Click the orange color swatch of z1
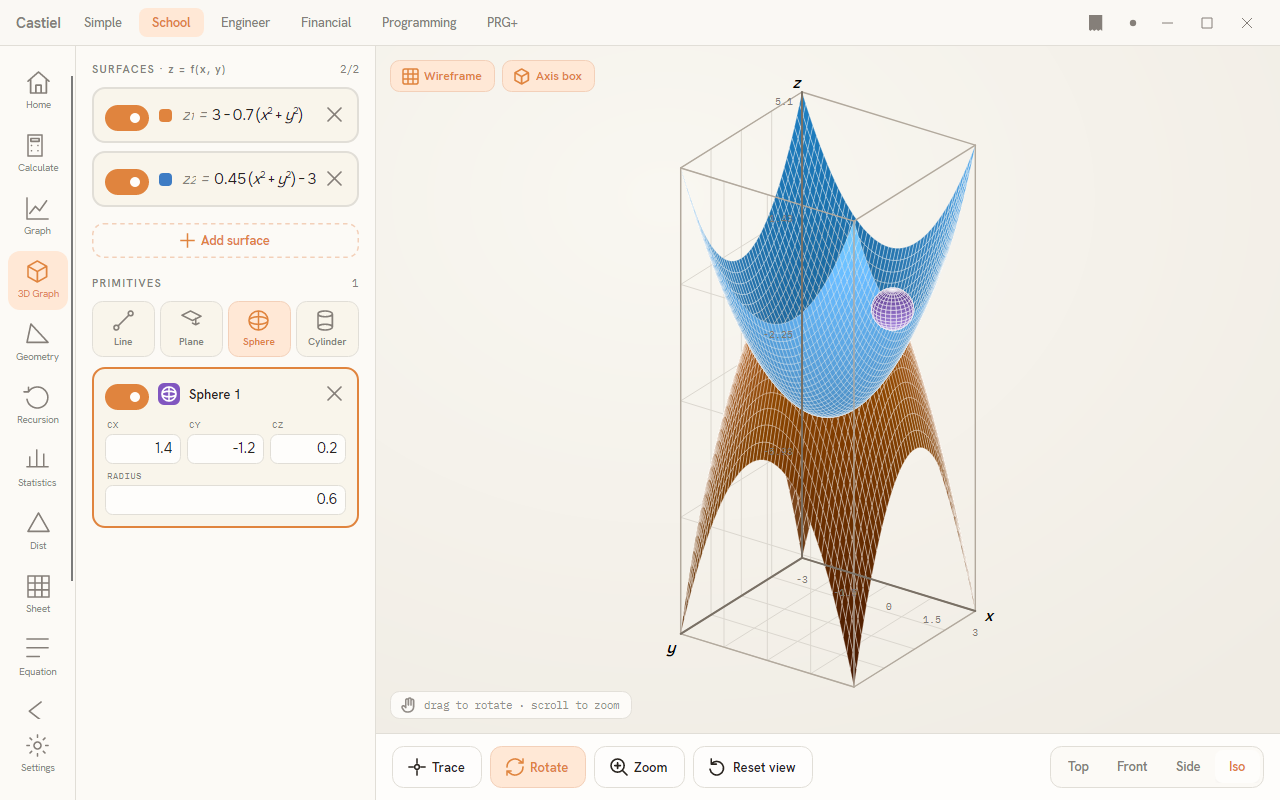This screenshot has height=800, width=1280. (x=166, y=116)
